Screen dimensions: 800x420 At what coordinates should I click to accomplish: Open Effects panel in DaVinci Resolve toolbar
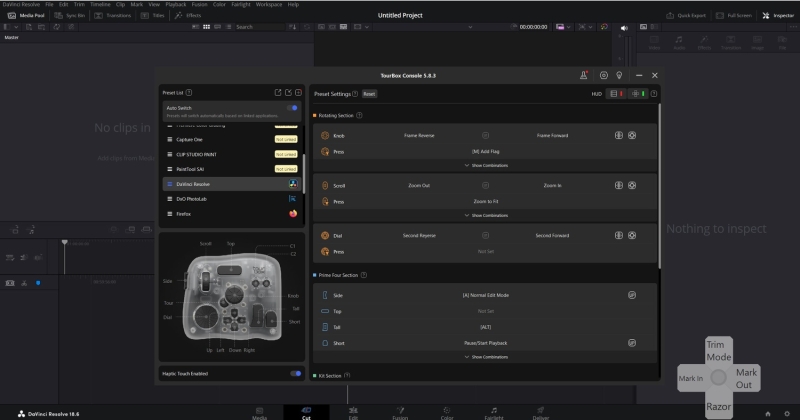188,15
